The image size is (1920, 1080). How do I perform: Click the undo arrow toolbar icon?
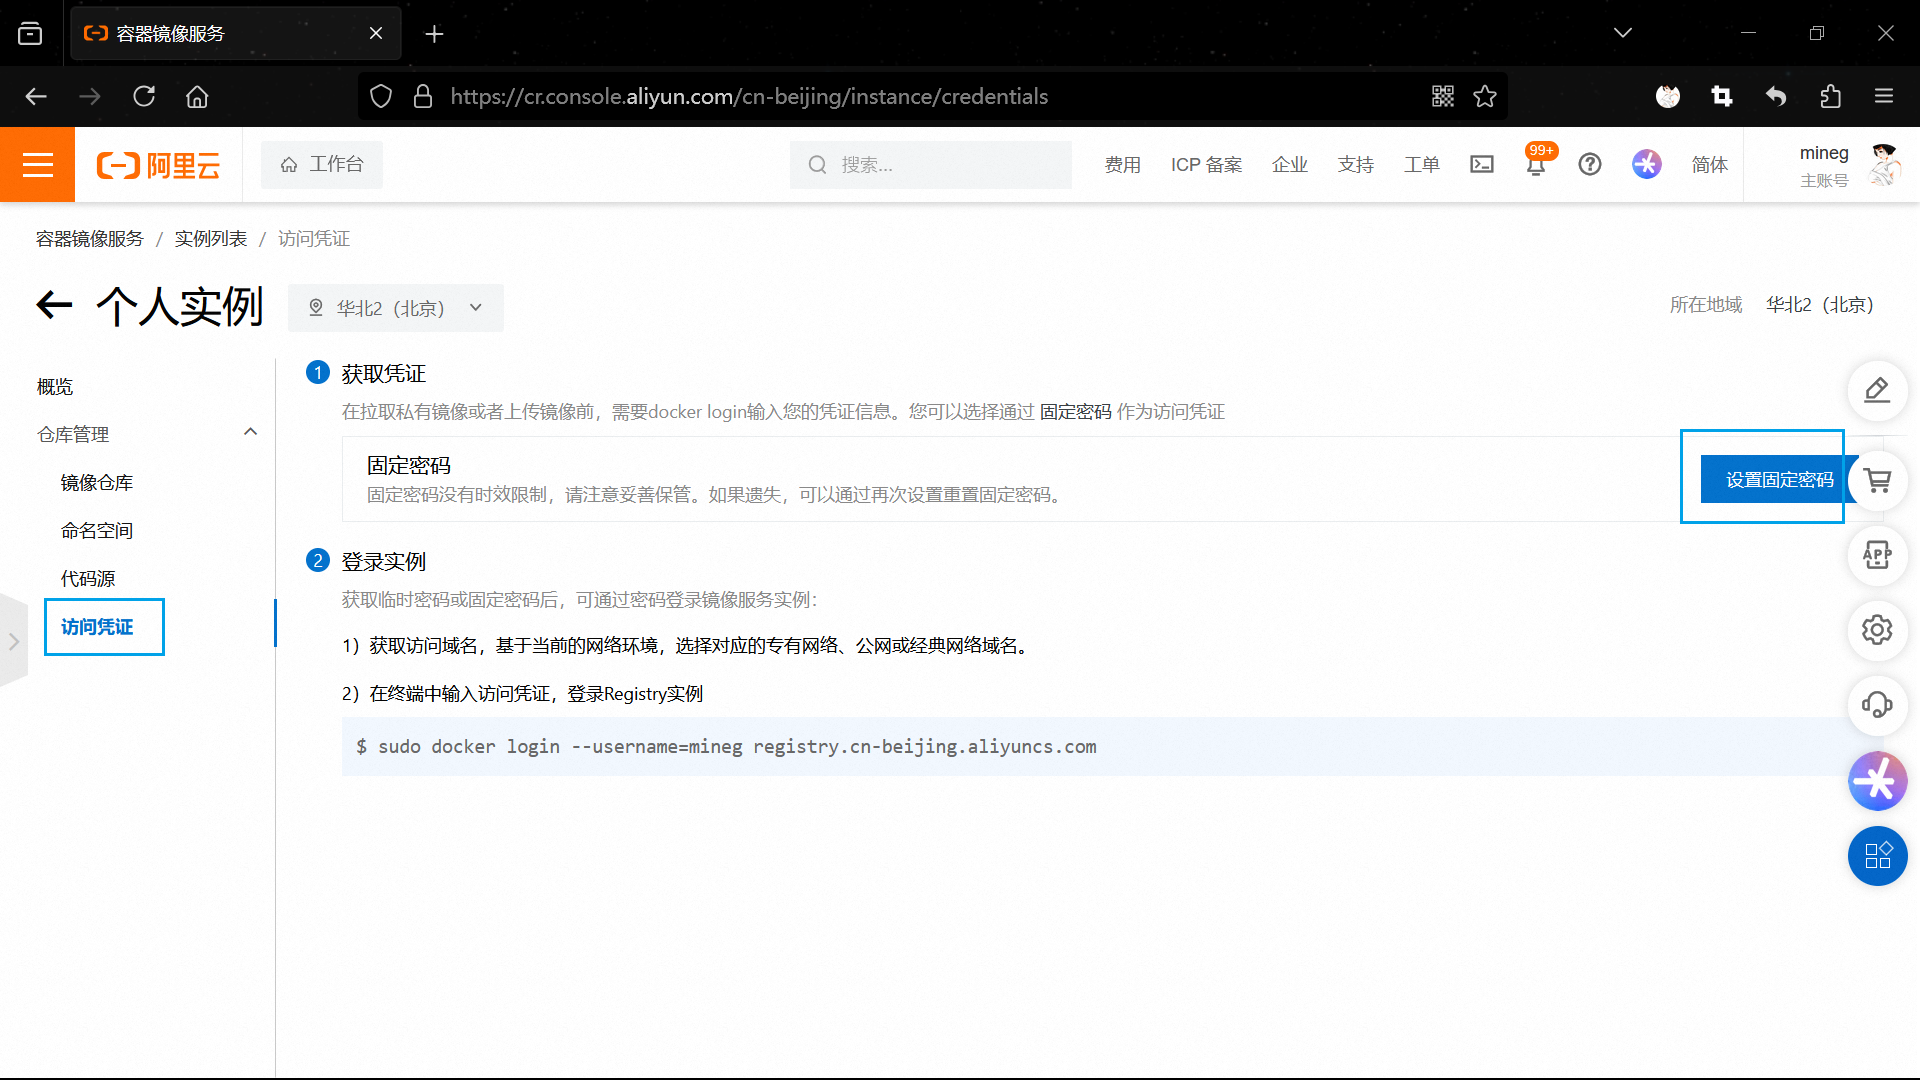(x=1776, y=96)
